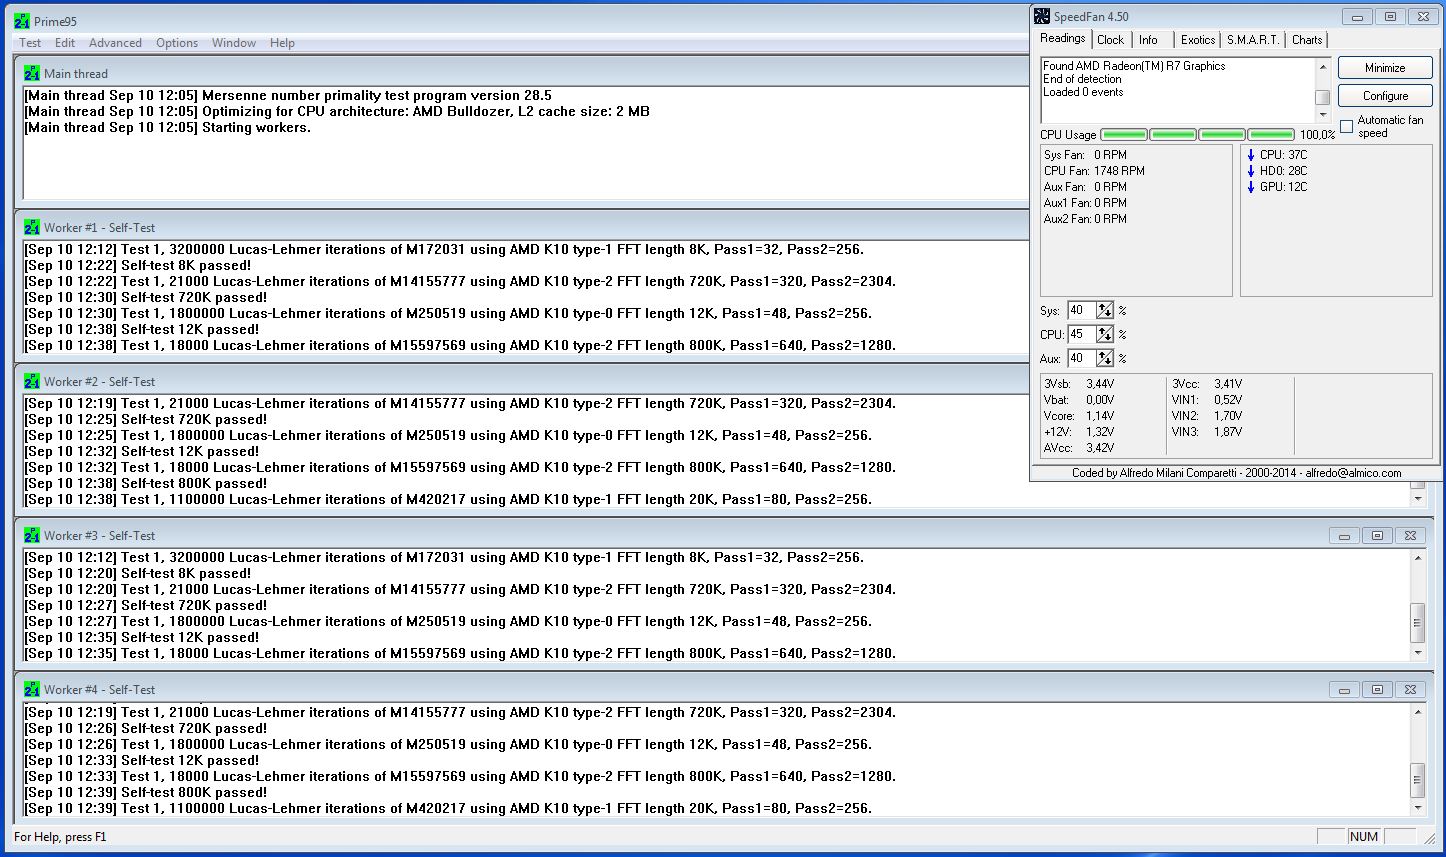Open the Window menu in Prime95
This screenshot has width=1446, height=857.
click(234, 43)
